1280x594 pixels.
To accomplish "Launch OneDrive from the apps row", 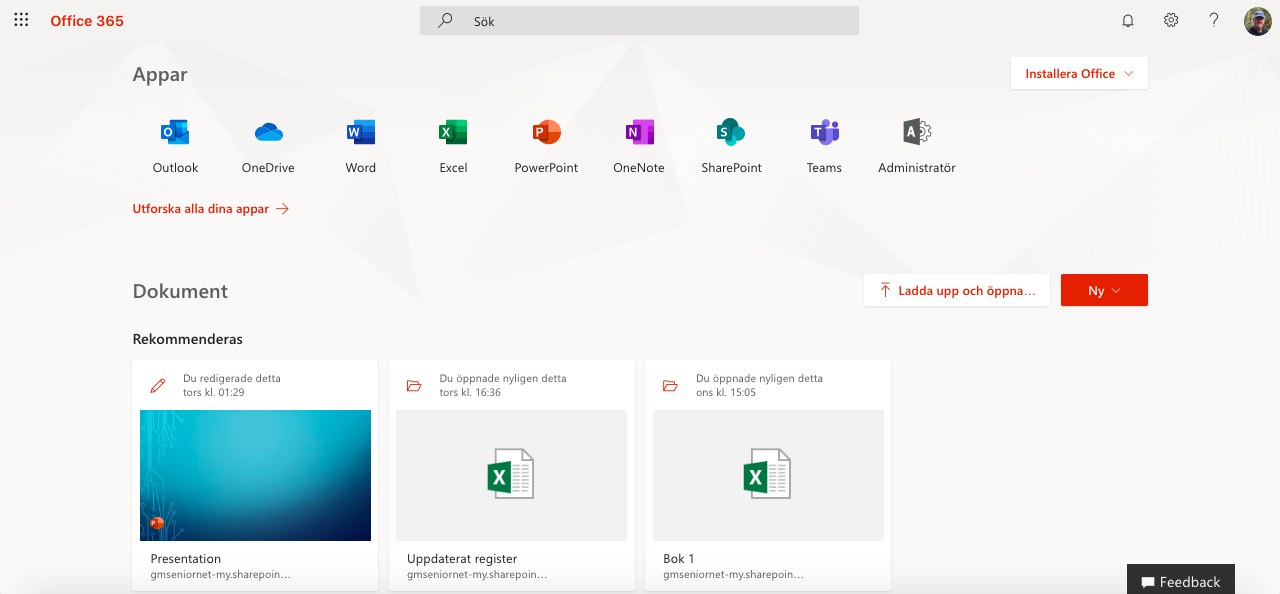I will (268, 131).
